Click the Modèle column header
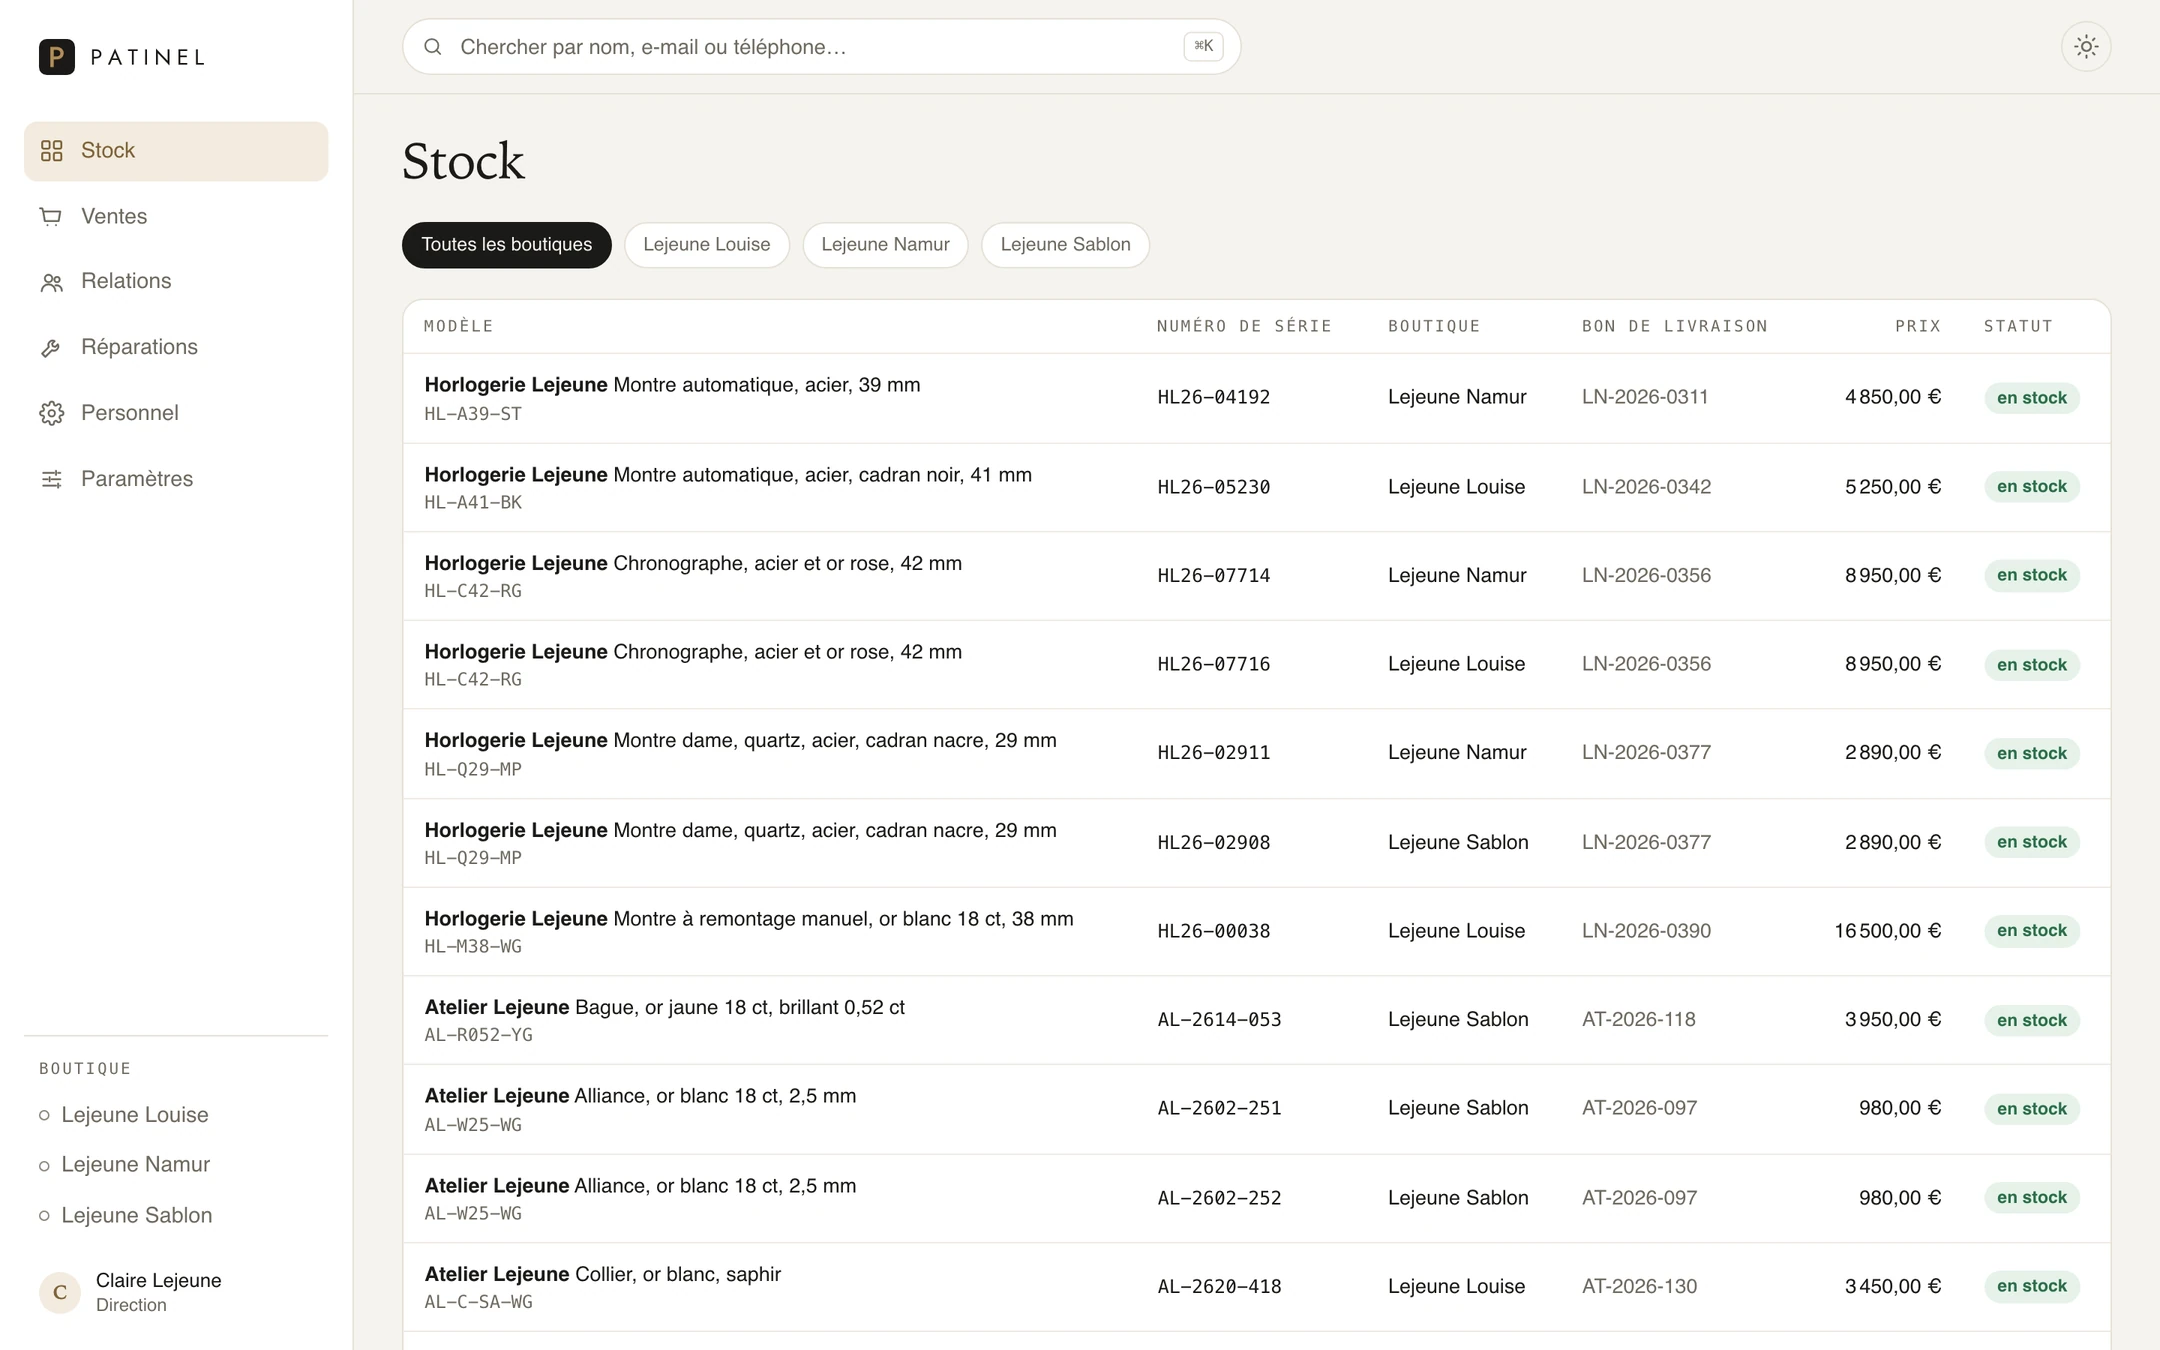2160x1350 pixels. tap(459, 326)
